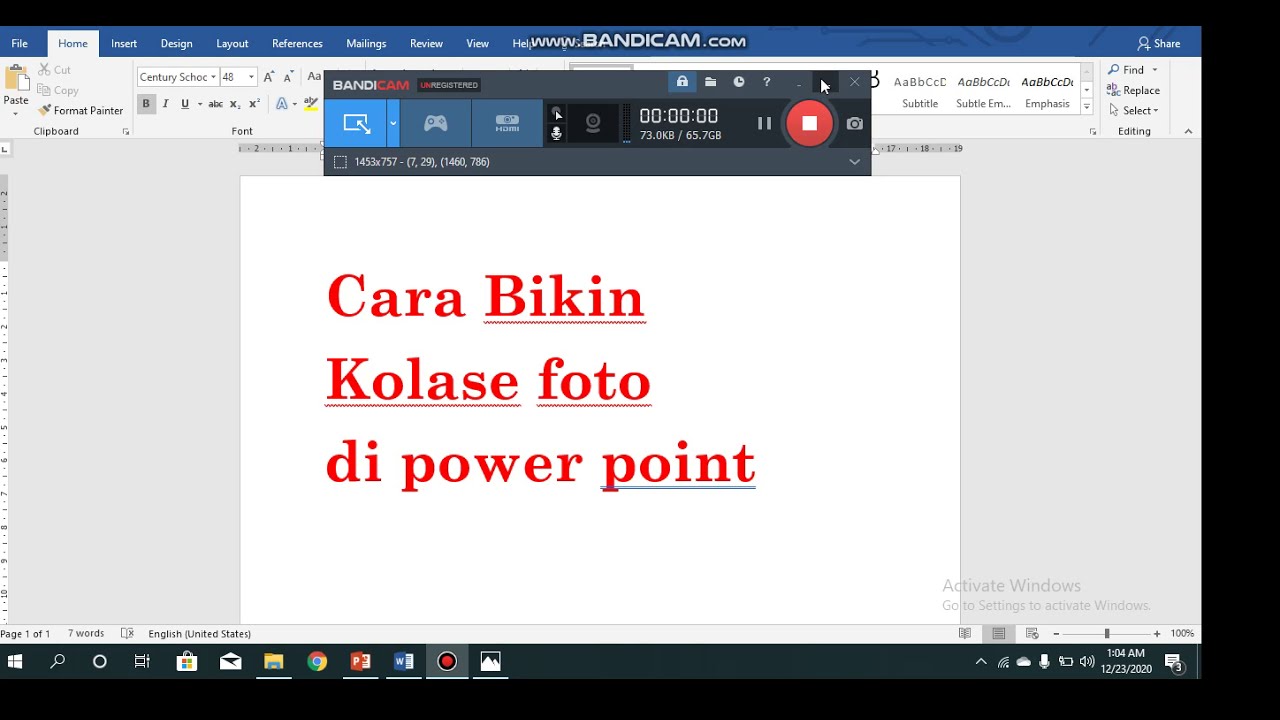Open the File tab
This screenshot has width=1280, height=720.
(20, 44)
